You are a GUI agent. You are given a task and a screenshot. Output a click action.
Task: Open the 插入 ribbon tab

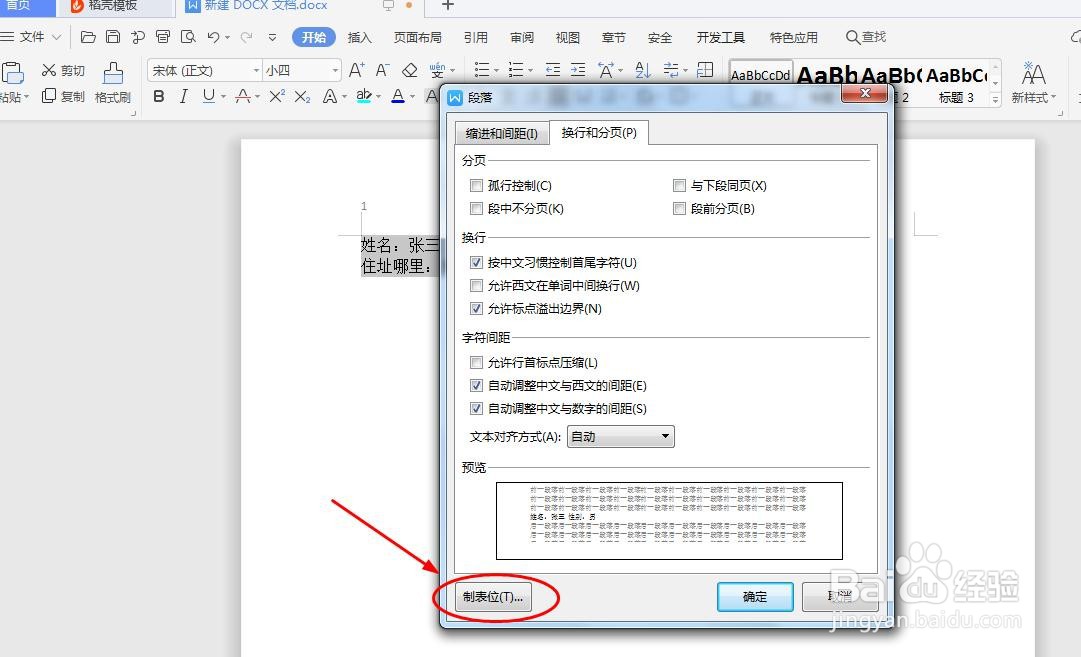point(359,37)
